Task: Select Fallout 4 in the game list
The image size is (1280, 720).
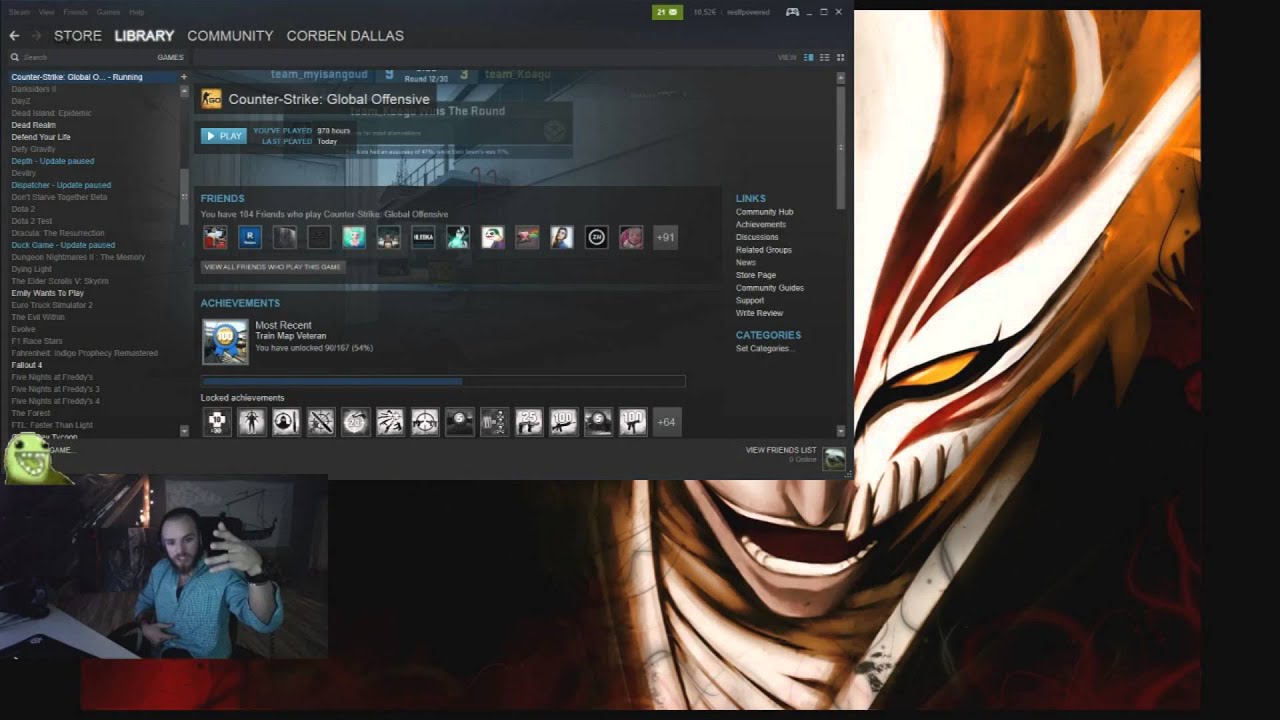Action: tap(27, 365)
